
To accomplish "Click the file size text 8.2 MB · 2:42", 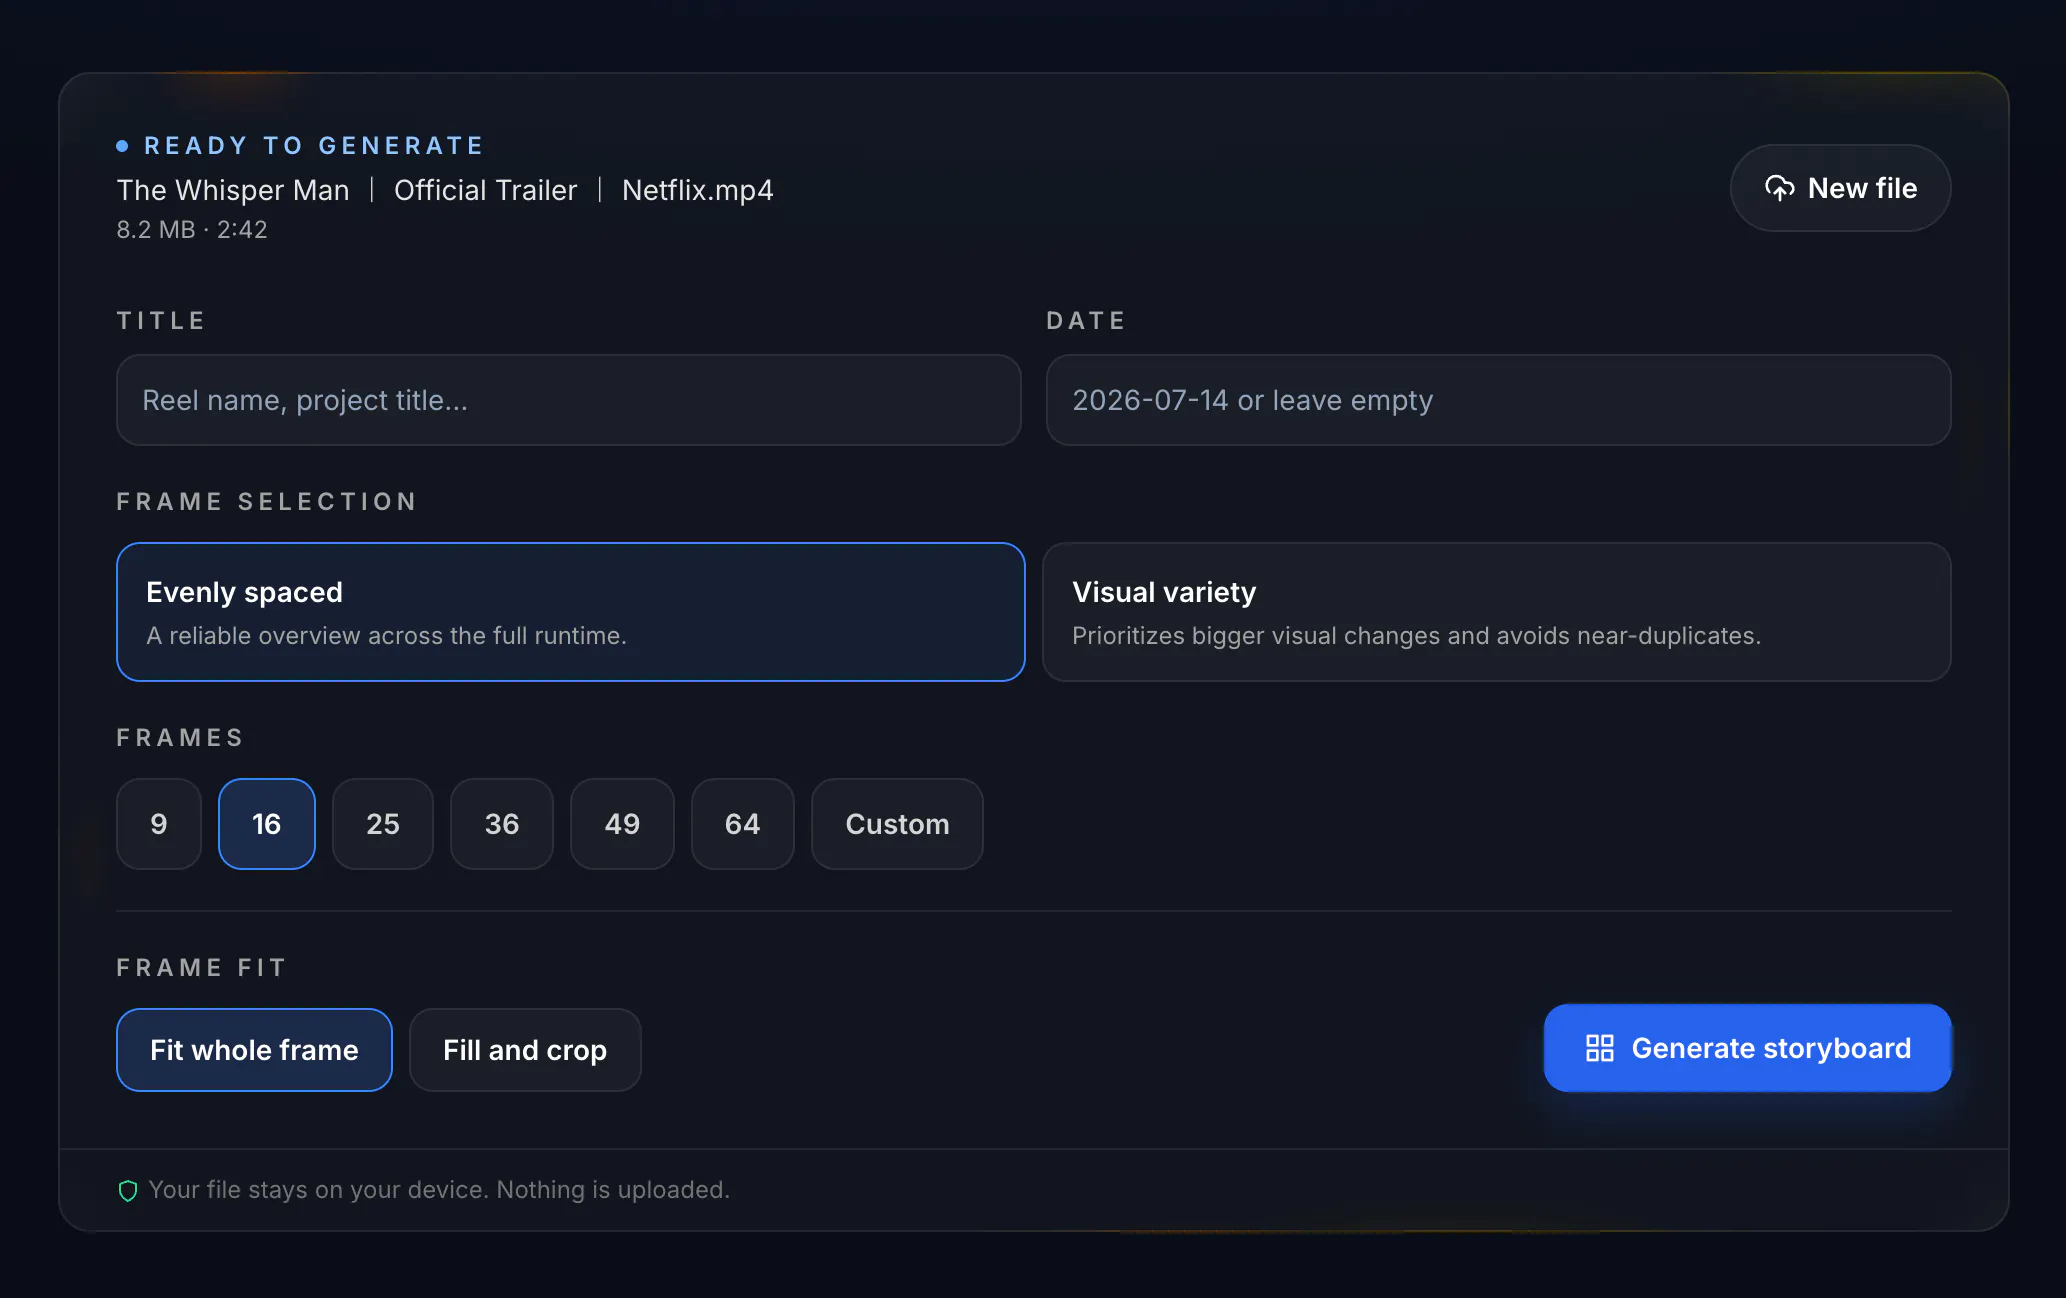I will point(192,230).
